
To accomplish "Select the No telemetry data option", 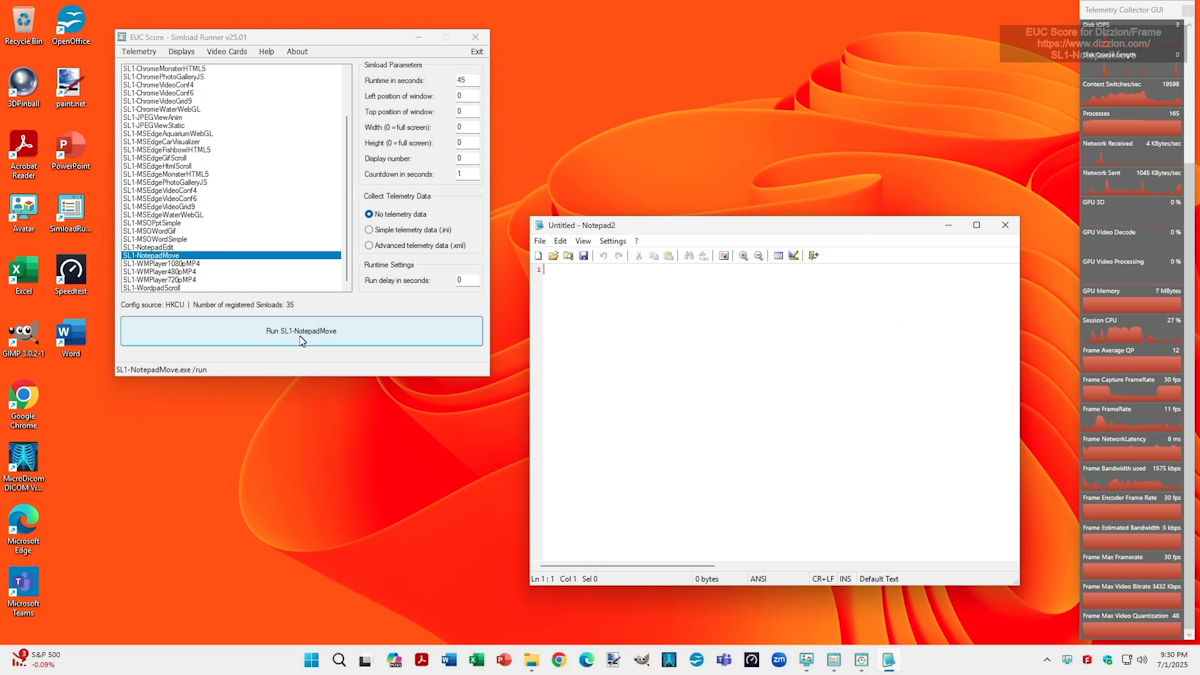I will [x=369, y=214].
